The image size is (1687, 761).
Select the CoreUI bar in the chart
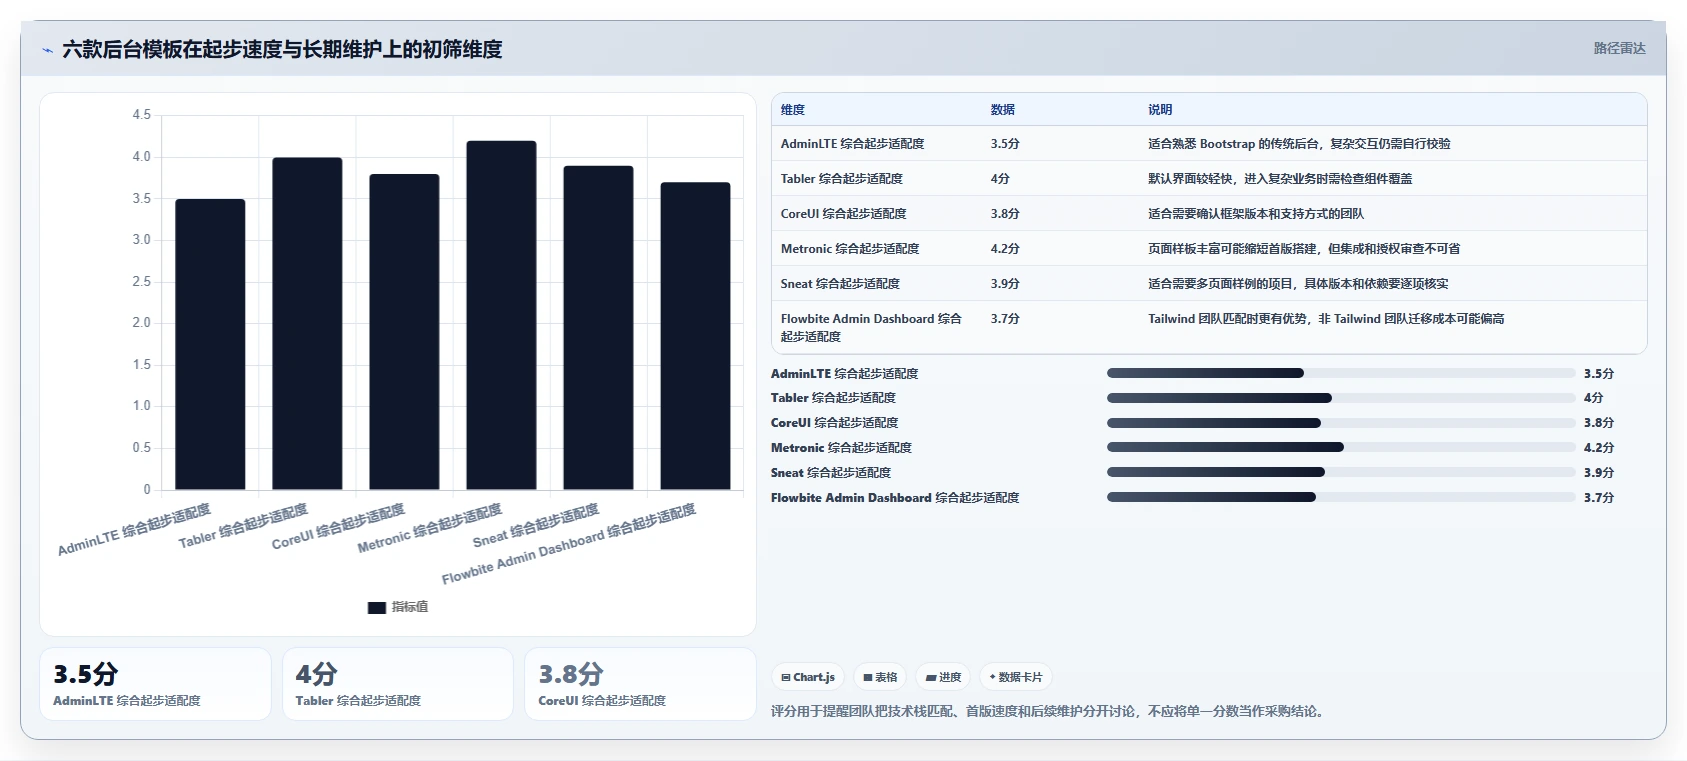(x=404, y=332)
